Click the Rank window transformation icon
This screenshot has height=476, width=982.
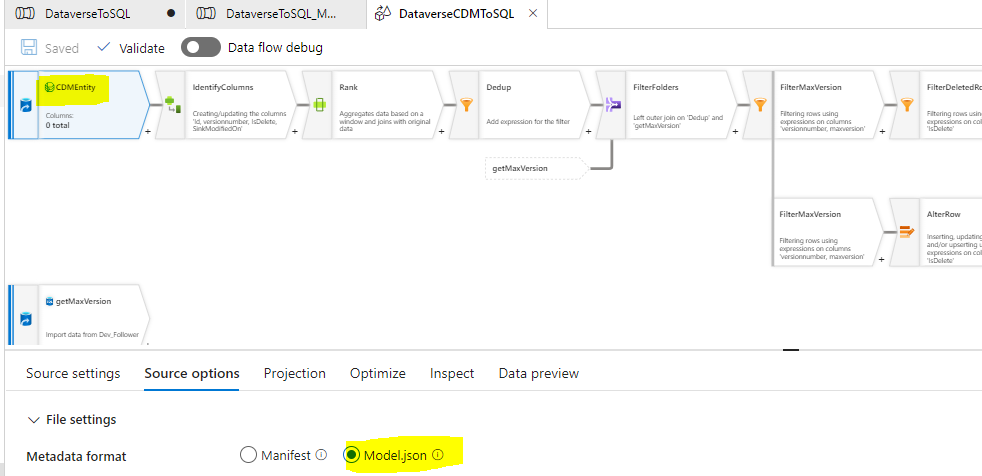[319, 105]
